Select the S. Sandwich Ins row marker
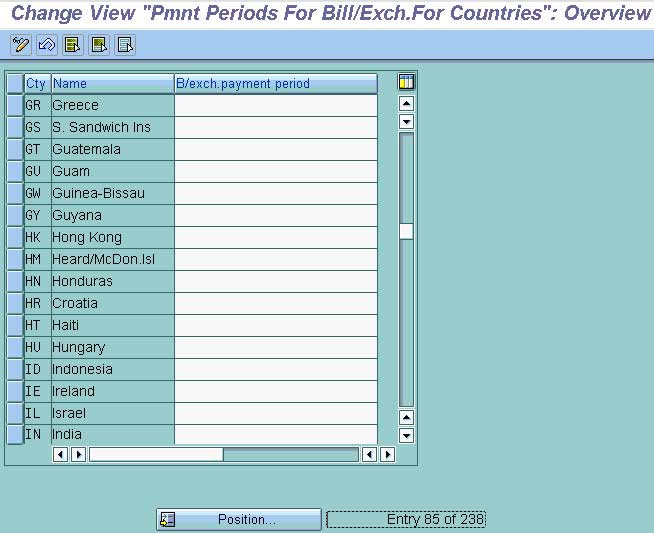This screenshot has width=654, height=533. 15,127
